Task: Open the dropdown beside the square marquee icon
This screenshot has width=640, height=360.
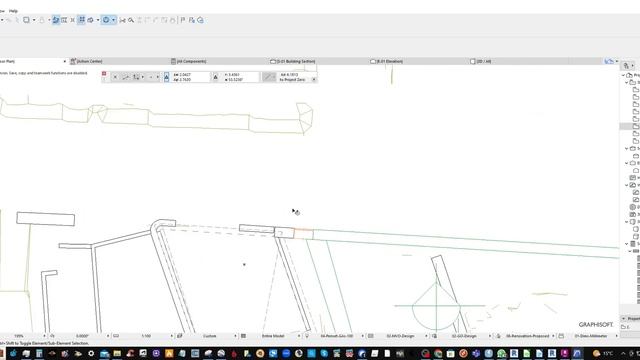Action: tap(34, 20)
